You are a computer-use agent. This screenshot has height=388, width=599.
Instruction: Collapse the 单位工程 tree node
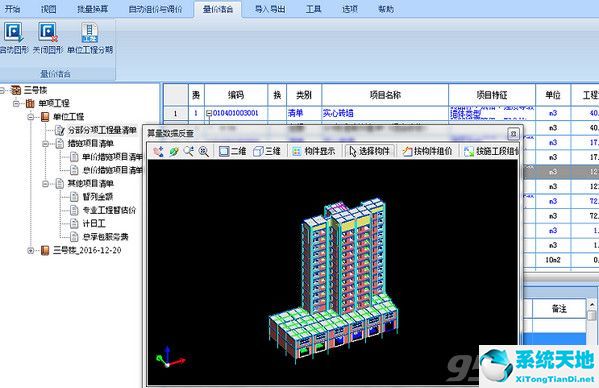pos(31,117)
